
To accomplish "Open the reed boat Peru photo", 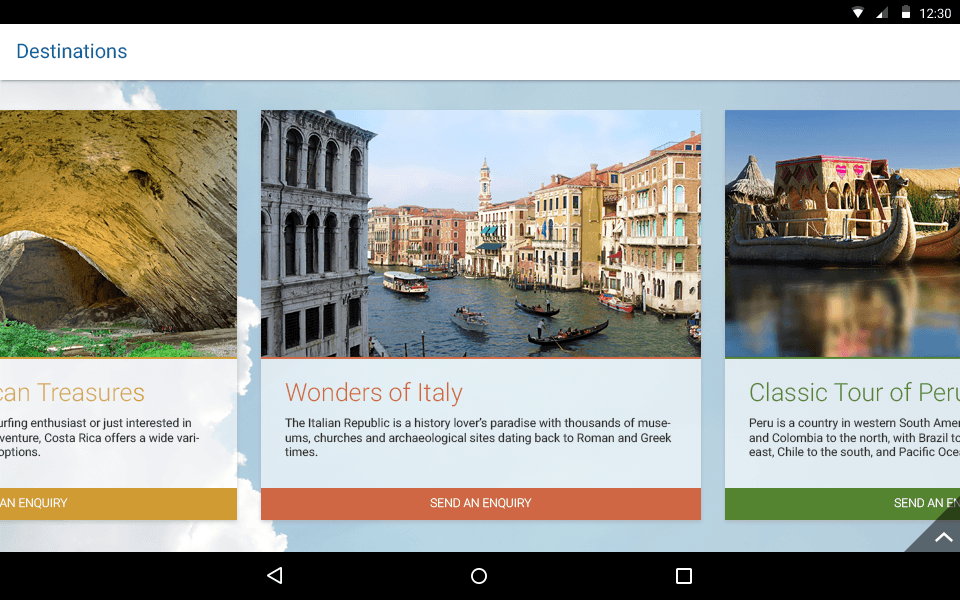I will (842, 233).
